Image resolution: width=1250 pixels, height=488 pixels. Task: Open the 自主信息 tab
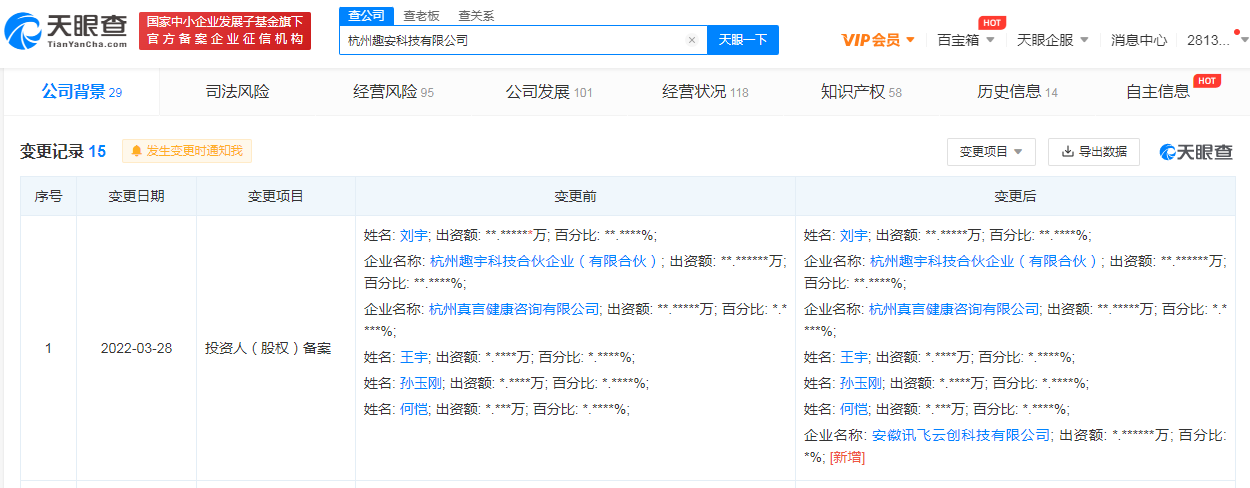[1158, 92]
